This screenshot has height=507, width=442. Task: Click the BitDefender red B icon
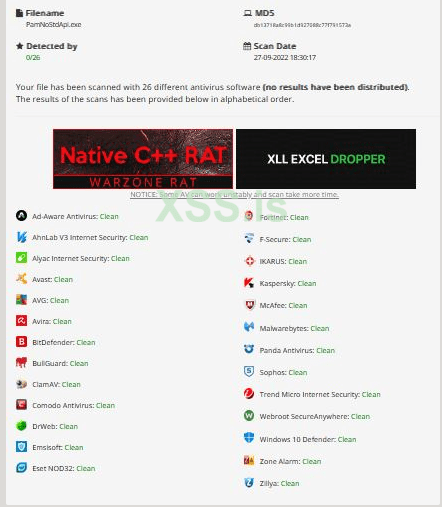(x=21, y=342)
